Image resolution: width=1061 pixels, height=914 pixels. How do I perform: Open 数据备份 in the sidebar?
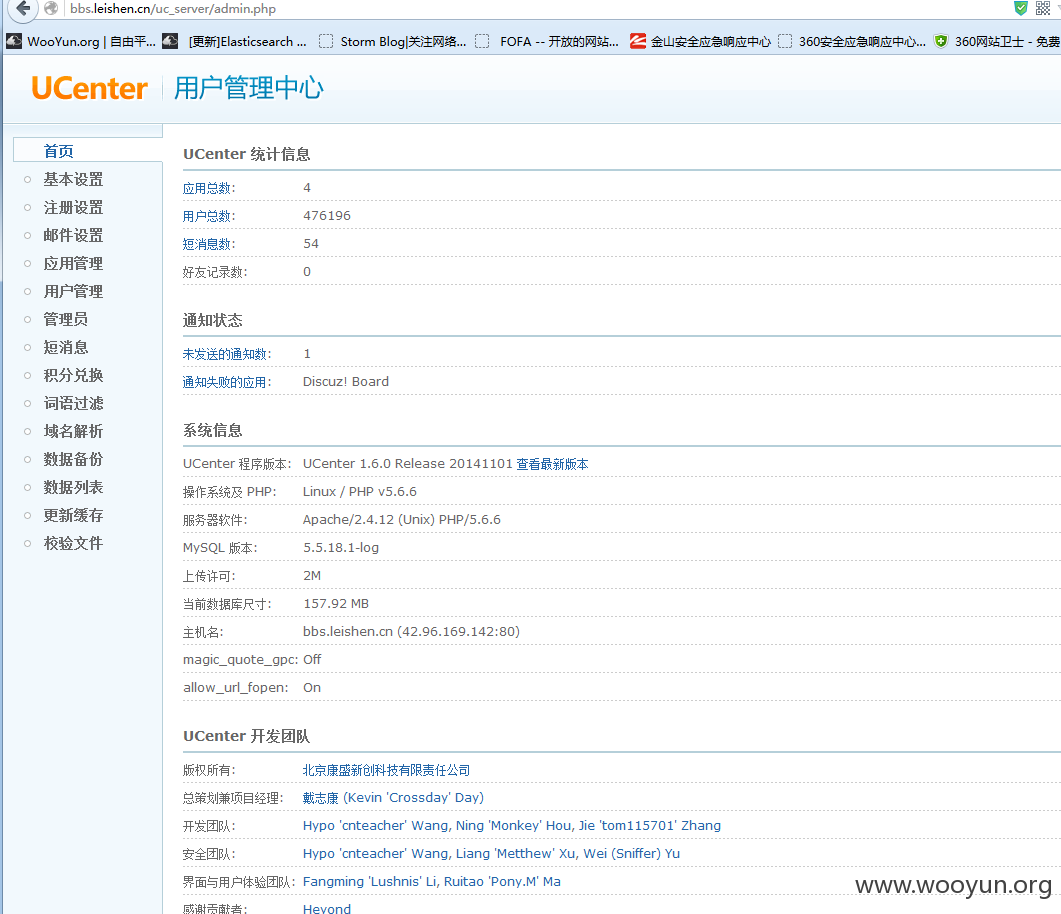point(73,459)
